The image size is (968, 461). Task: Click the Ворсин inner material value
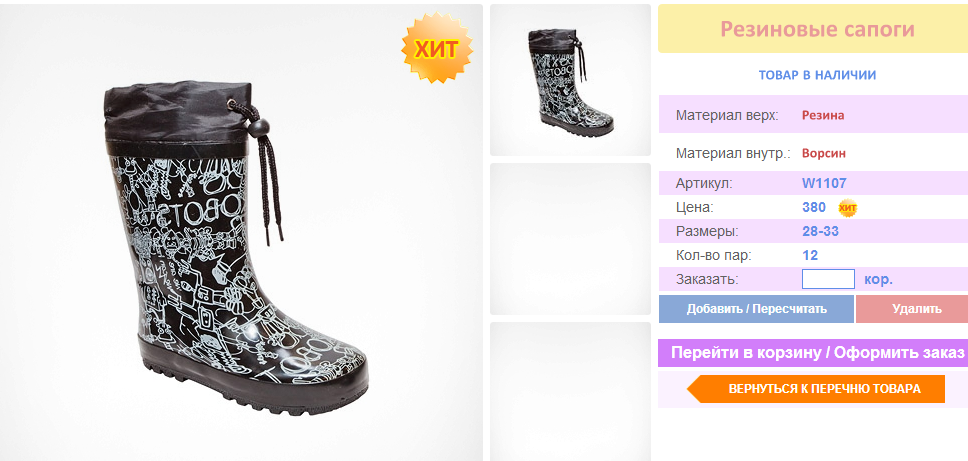point(824,154)
